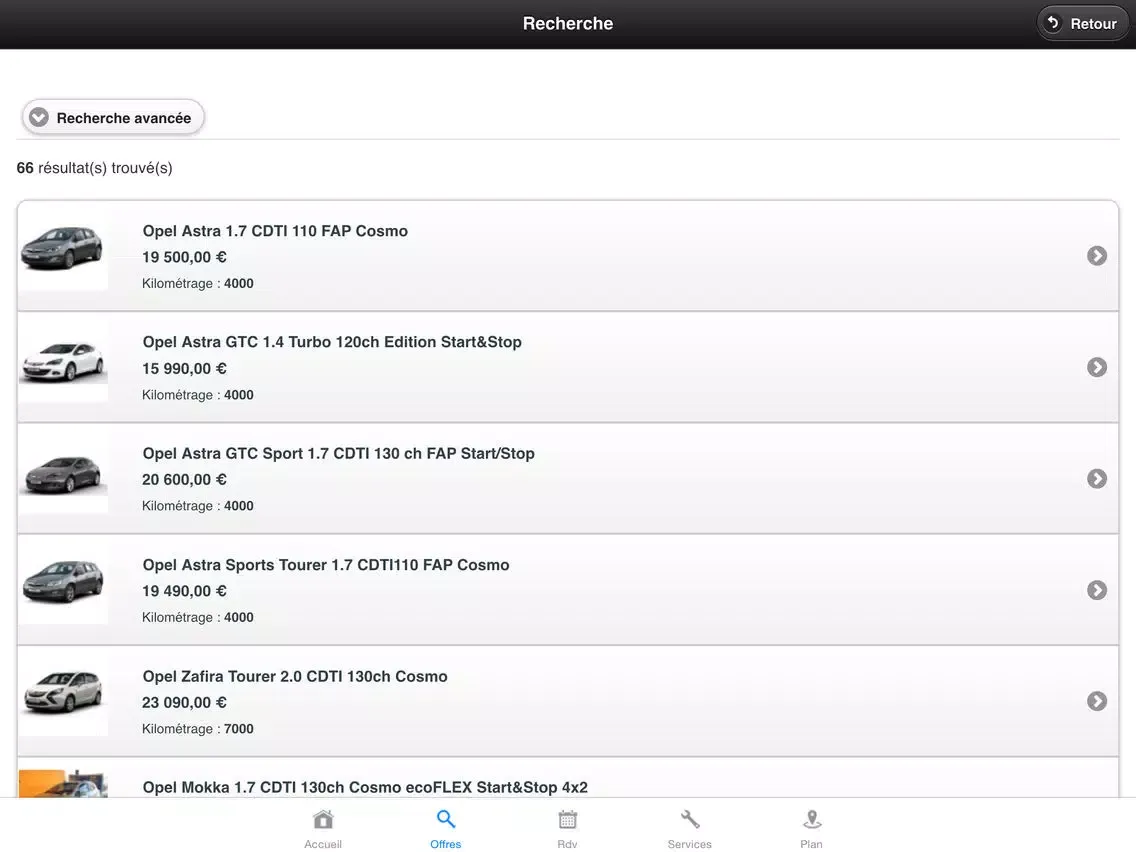View white Astra GTC 1.4 Turbo thumbnail
The height and width of the screenshot is (852, 1136).
click(x=64, y=360)
